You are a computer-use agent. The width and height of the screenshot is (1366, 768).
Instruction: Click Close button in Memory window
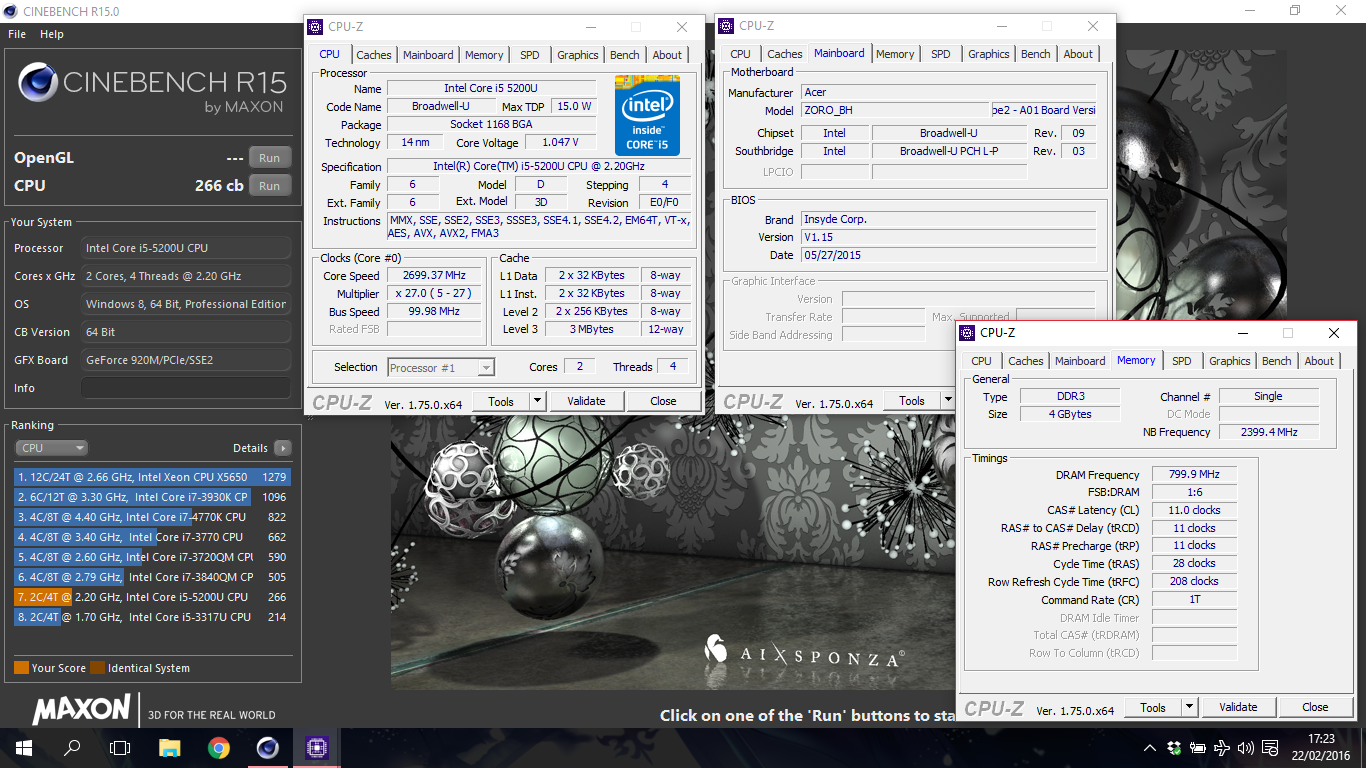point(1315,707)
